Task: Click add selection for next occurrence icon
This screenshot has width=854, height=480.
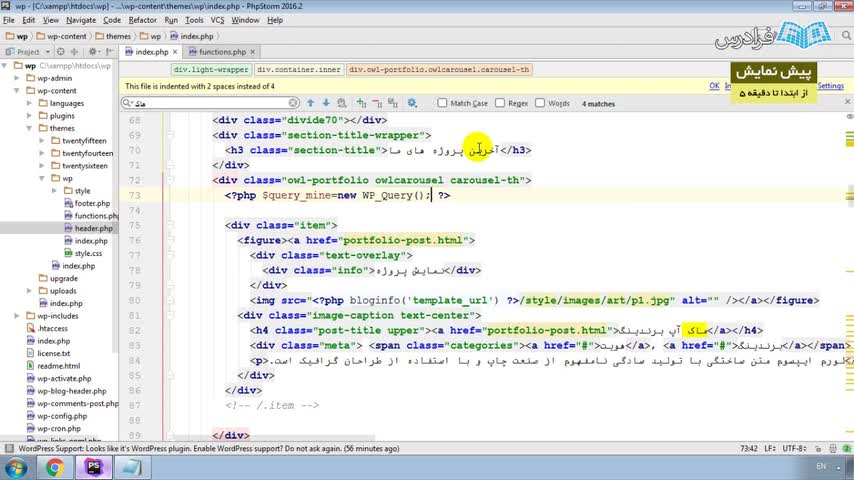Action: tap(361, 103)
